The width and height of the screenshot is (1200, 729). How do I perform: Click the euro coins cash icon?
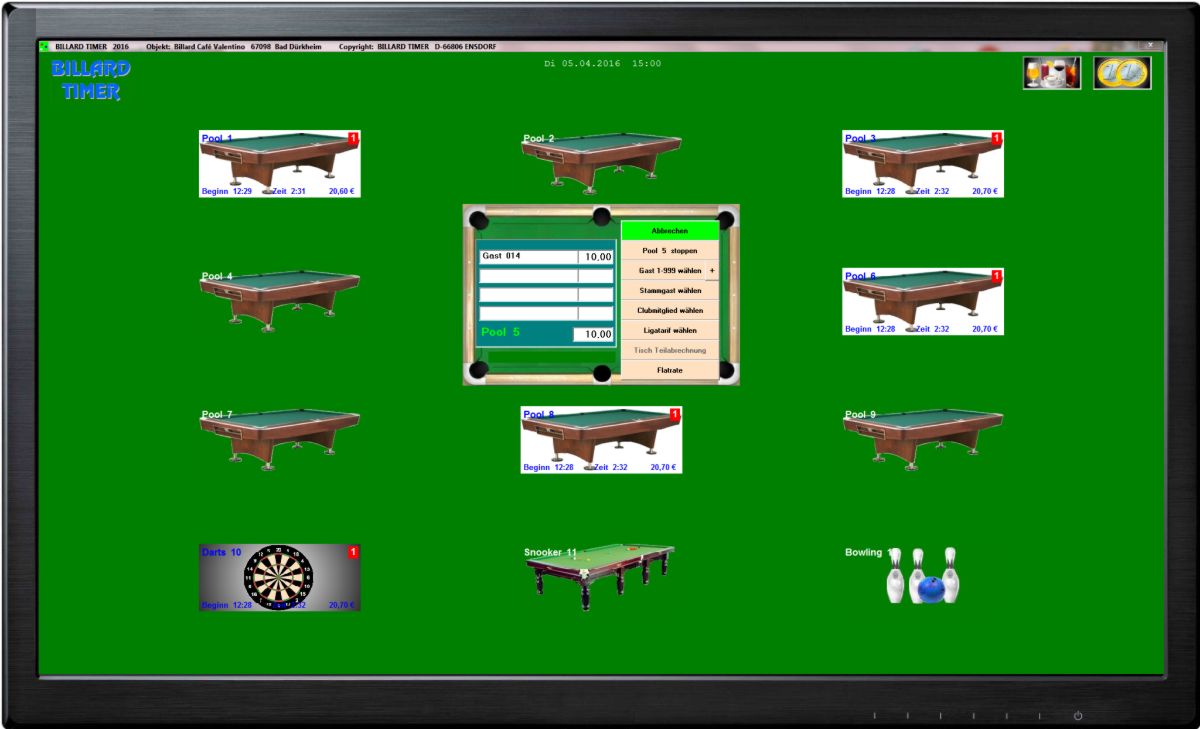(1122, 73)
